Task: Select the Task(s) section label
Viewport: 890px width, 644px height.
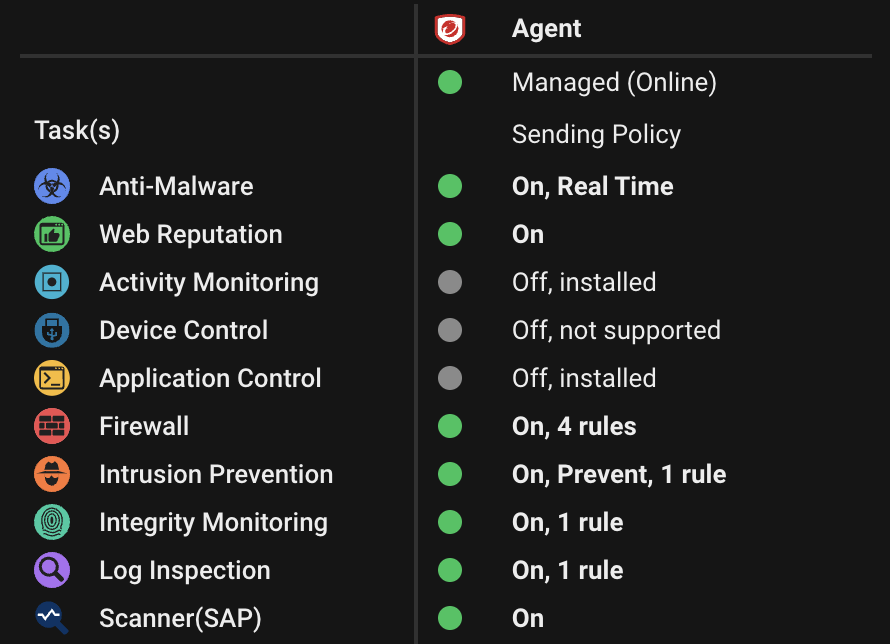Action: (x=76, y=130)
